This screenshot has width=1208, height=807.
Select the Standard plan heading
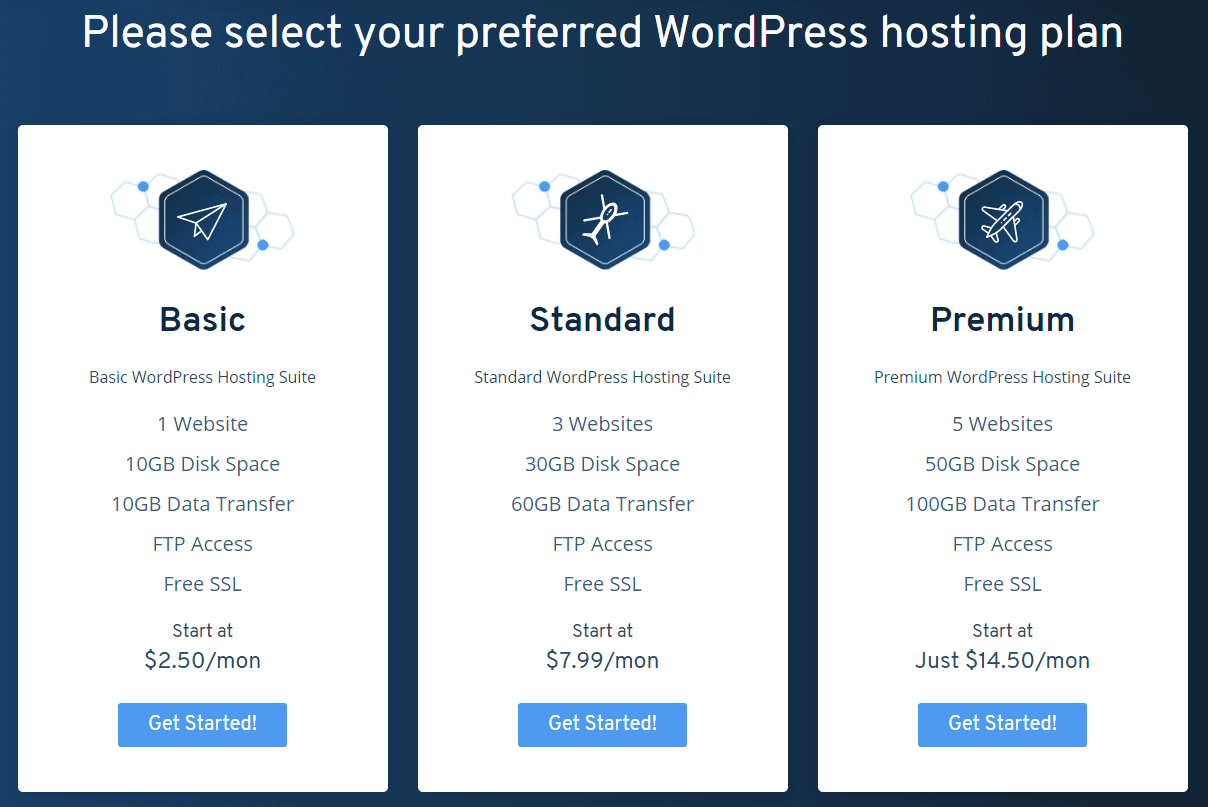pos(602,320)
